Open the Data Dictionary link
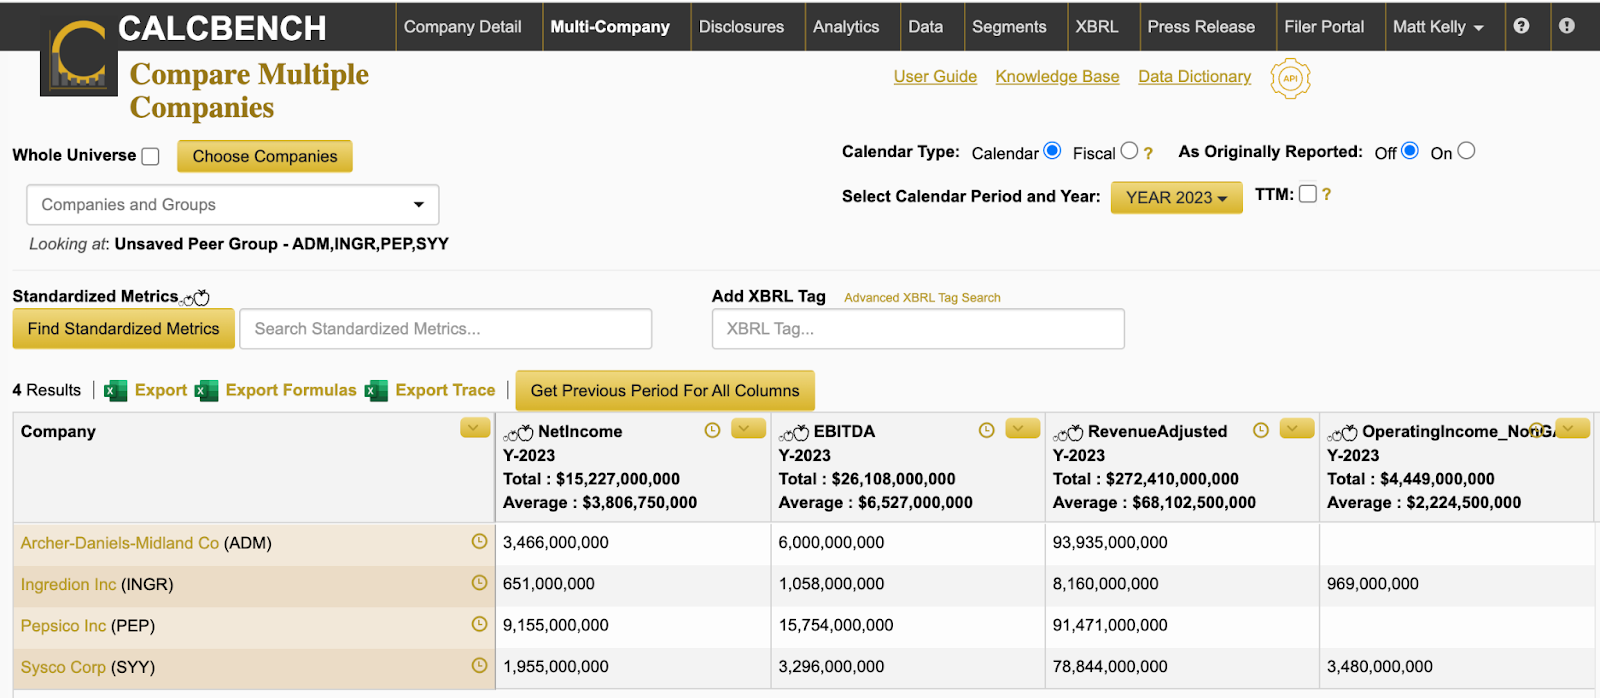 pos(1194,77)
